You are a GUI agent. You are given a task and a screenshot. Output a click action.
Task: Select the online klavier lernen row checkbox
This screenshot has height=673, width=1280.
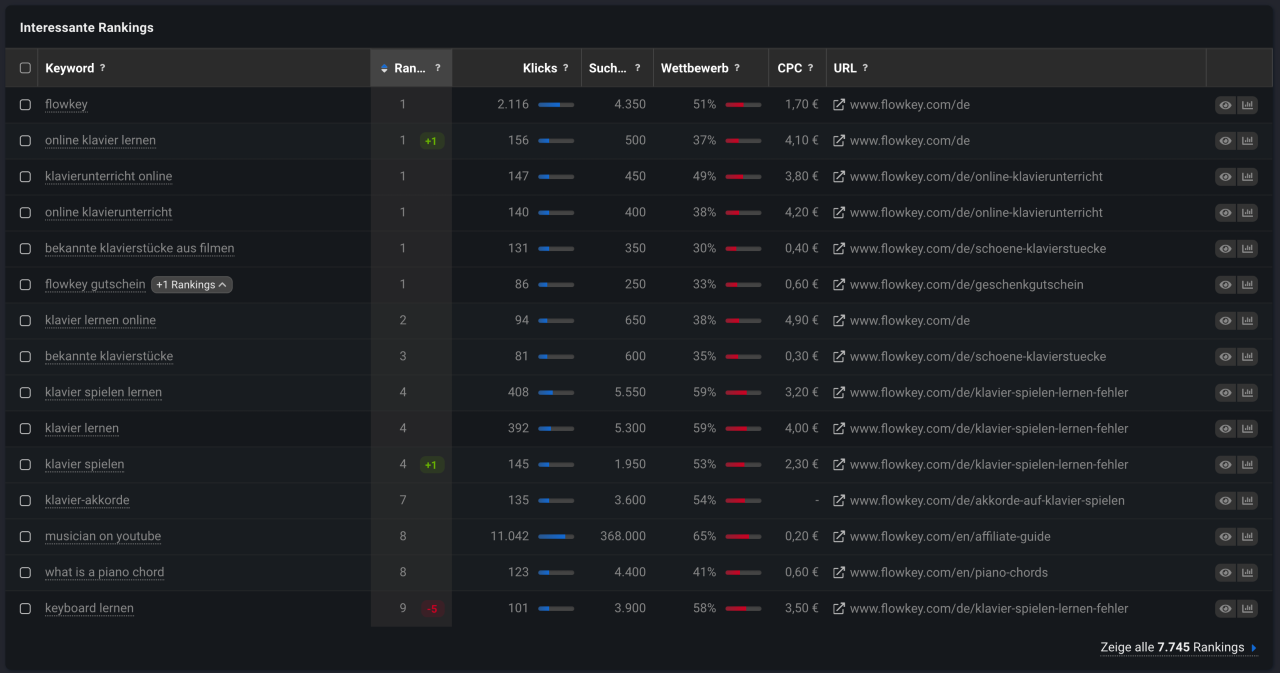point(25,141)
